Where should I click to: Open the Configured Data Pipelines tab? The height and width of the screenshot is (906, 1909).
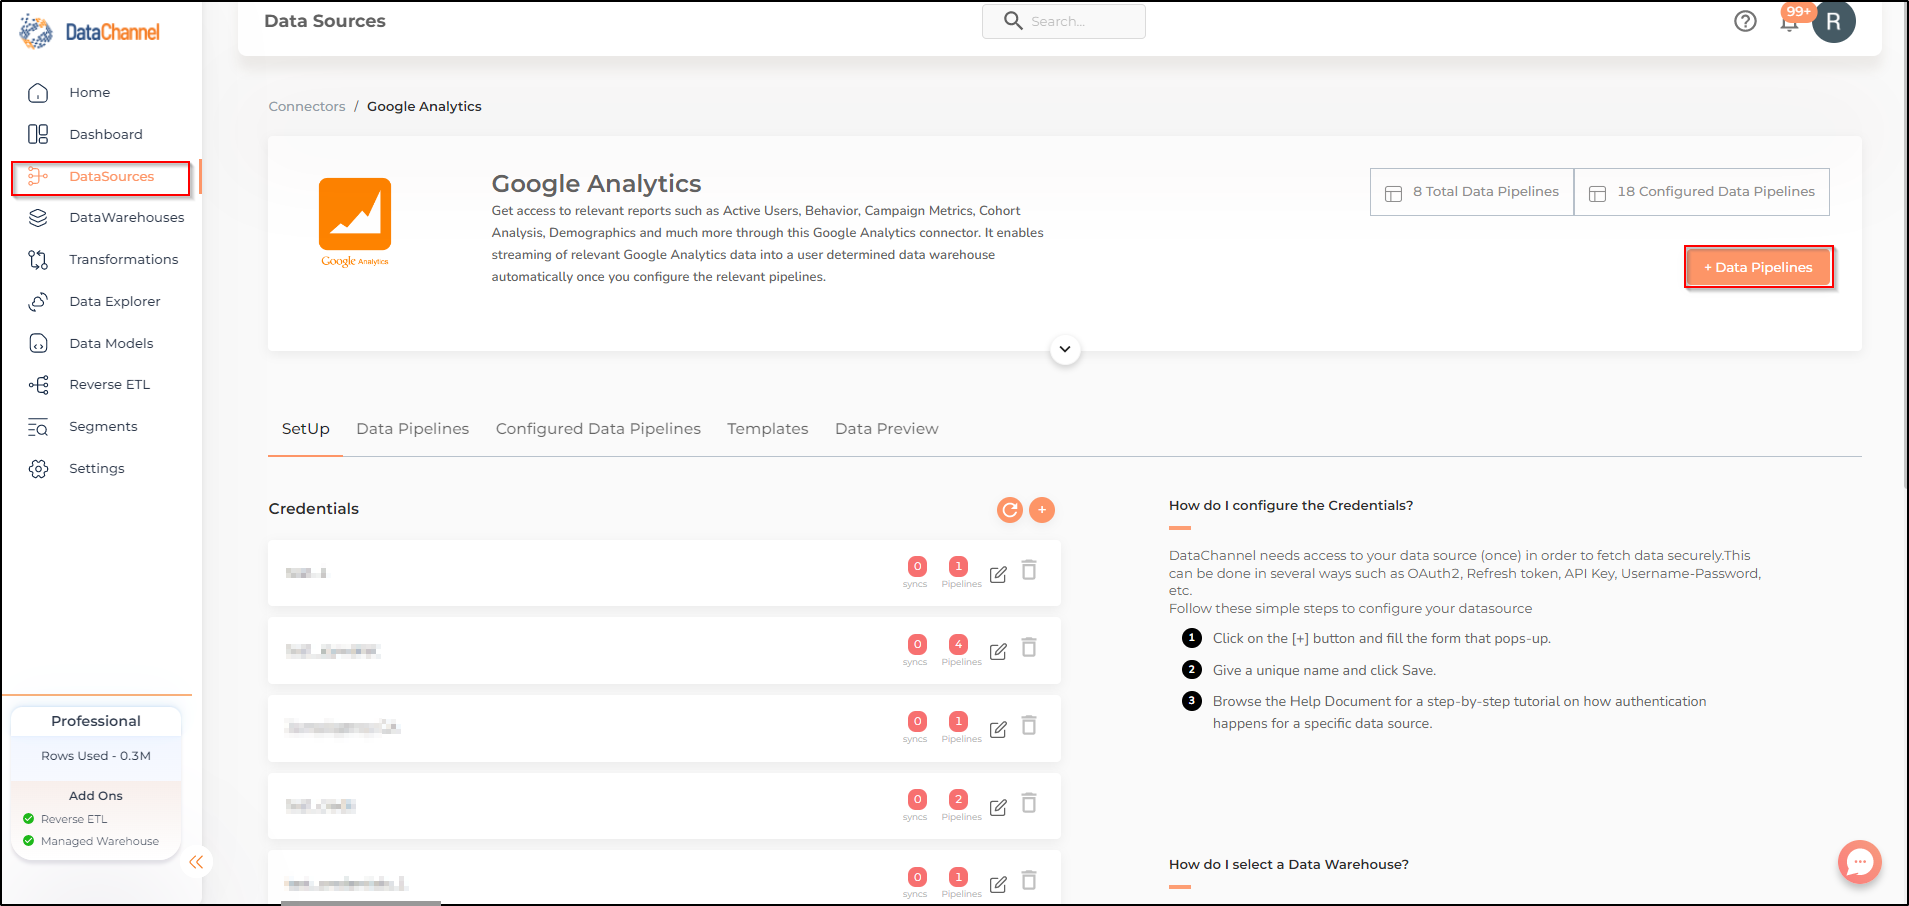598,429
